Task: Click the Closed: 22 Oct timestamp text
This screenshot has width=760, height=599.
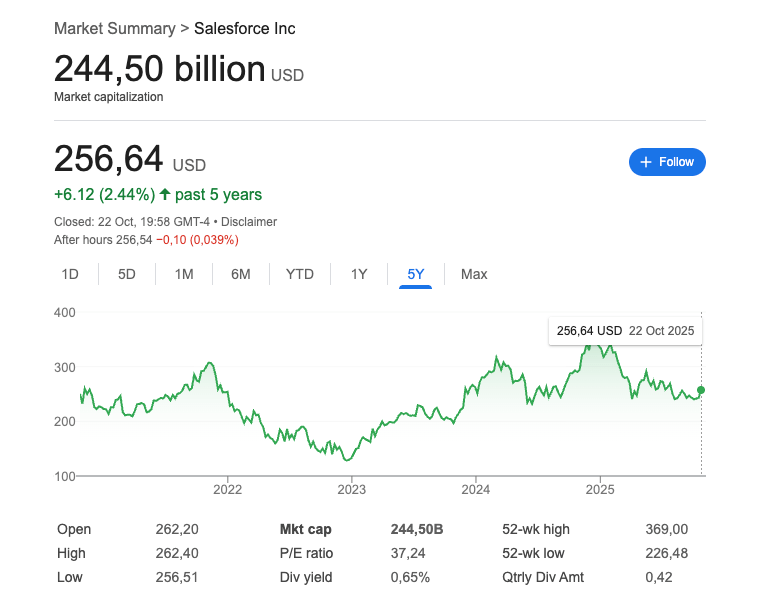Action: point(132,222)
